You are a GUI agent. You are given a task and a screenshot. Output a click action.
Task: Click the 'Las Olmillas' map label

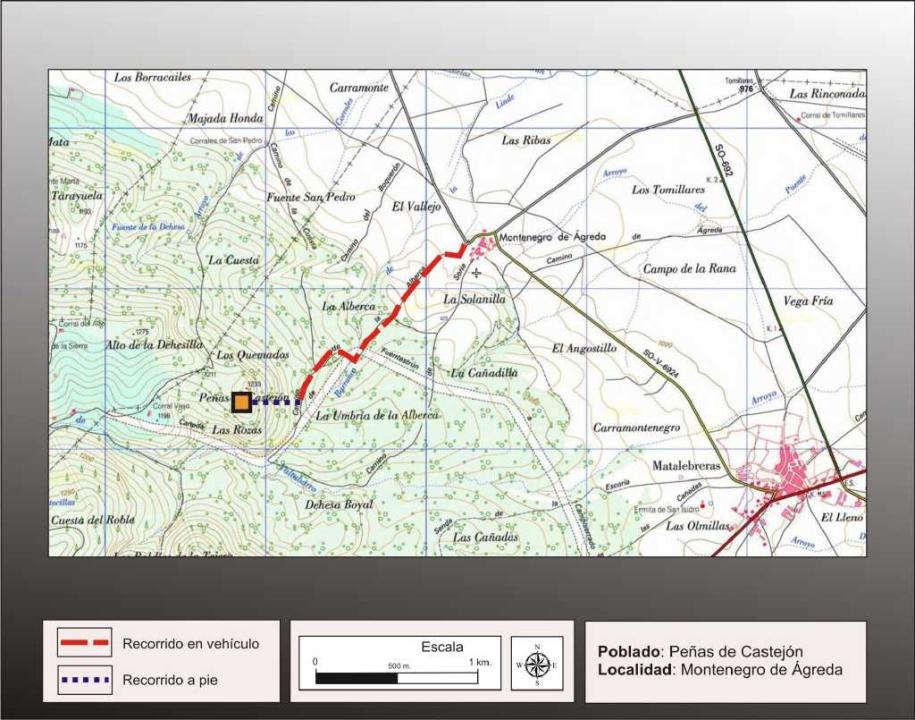click(x=698, y=526)
